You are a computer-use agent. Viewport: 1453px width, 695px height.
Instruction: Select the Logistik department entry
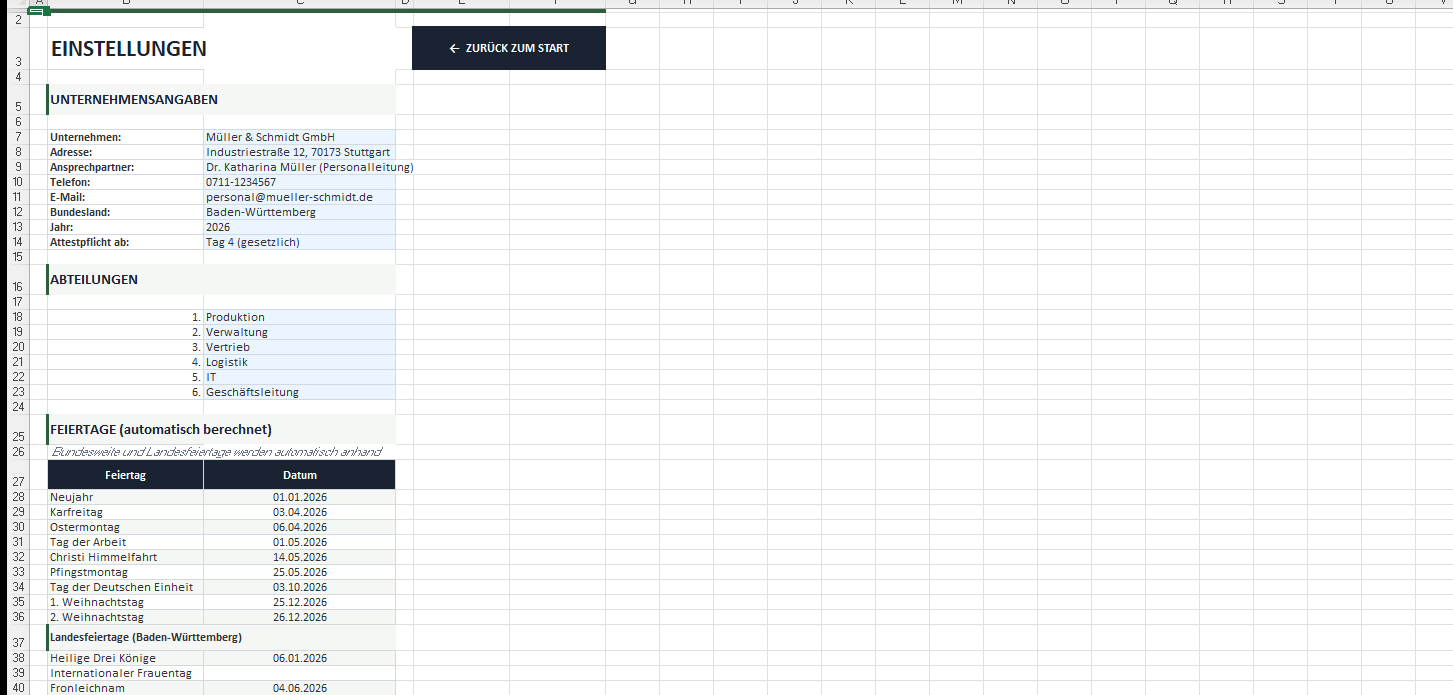pyautogui.click(x=299, y=362)
